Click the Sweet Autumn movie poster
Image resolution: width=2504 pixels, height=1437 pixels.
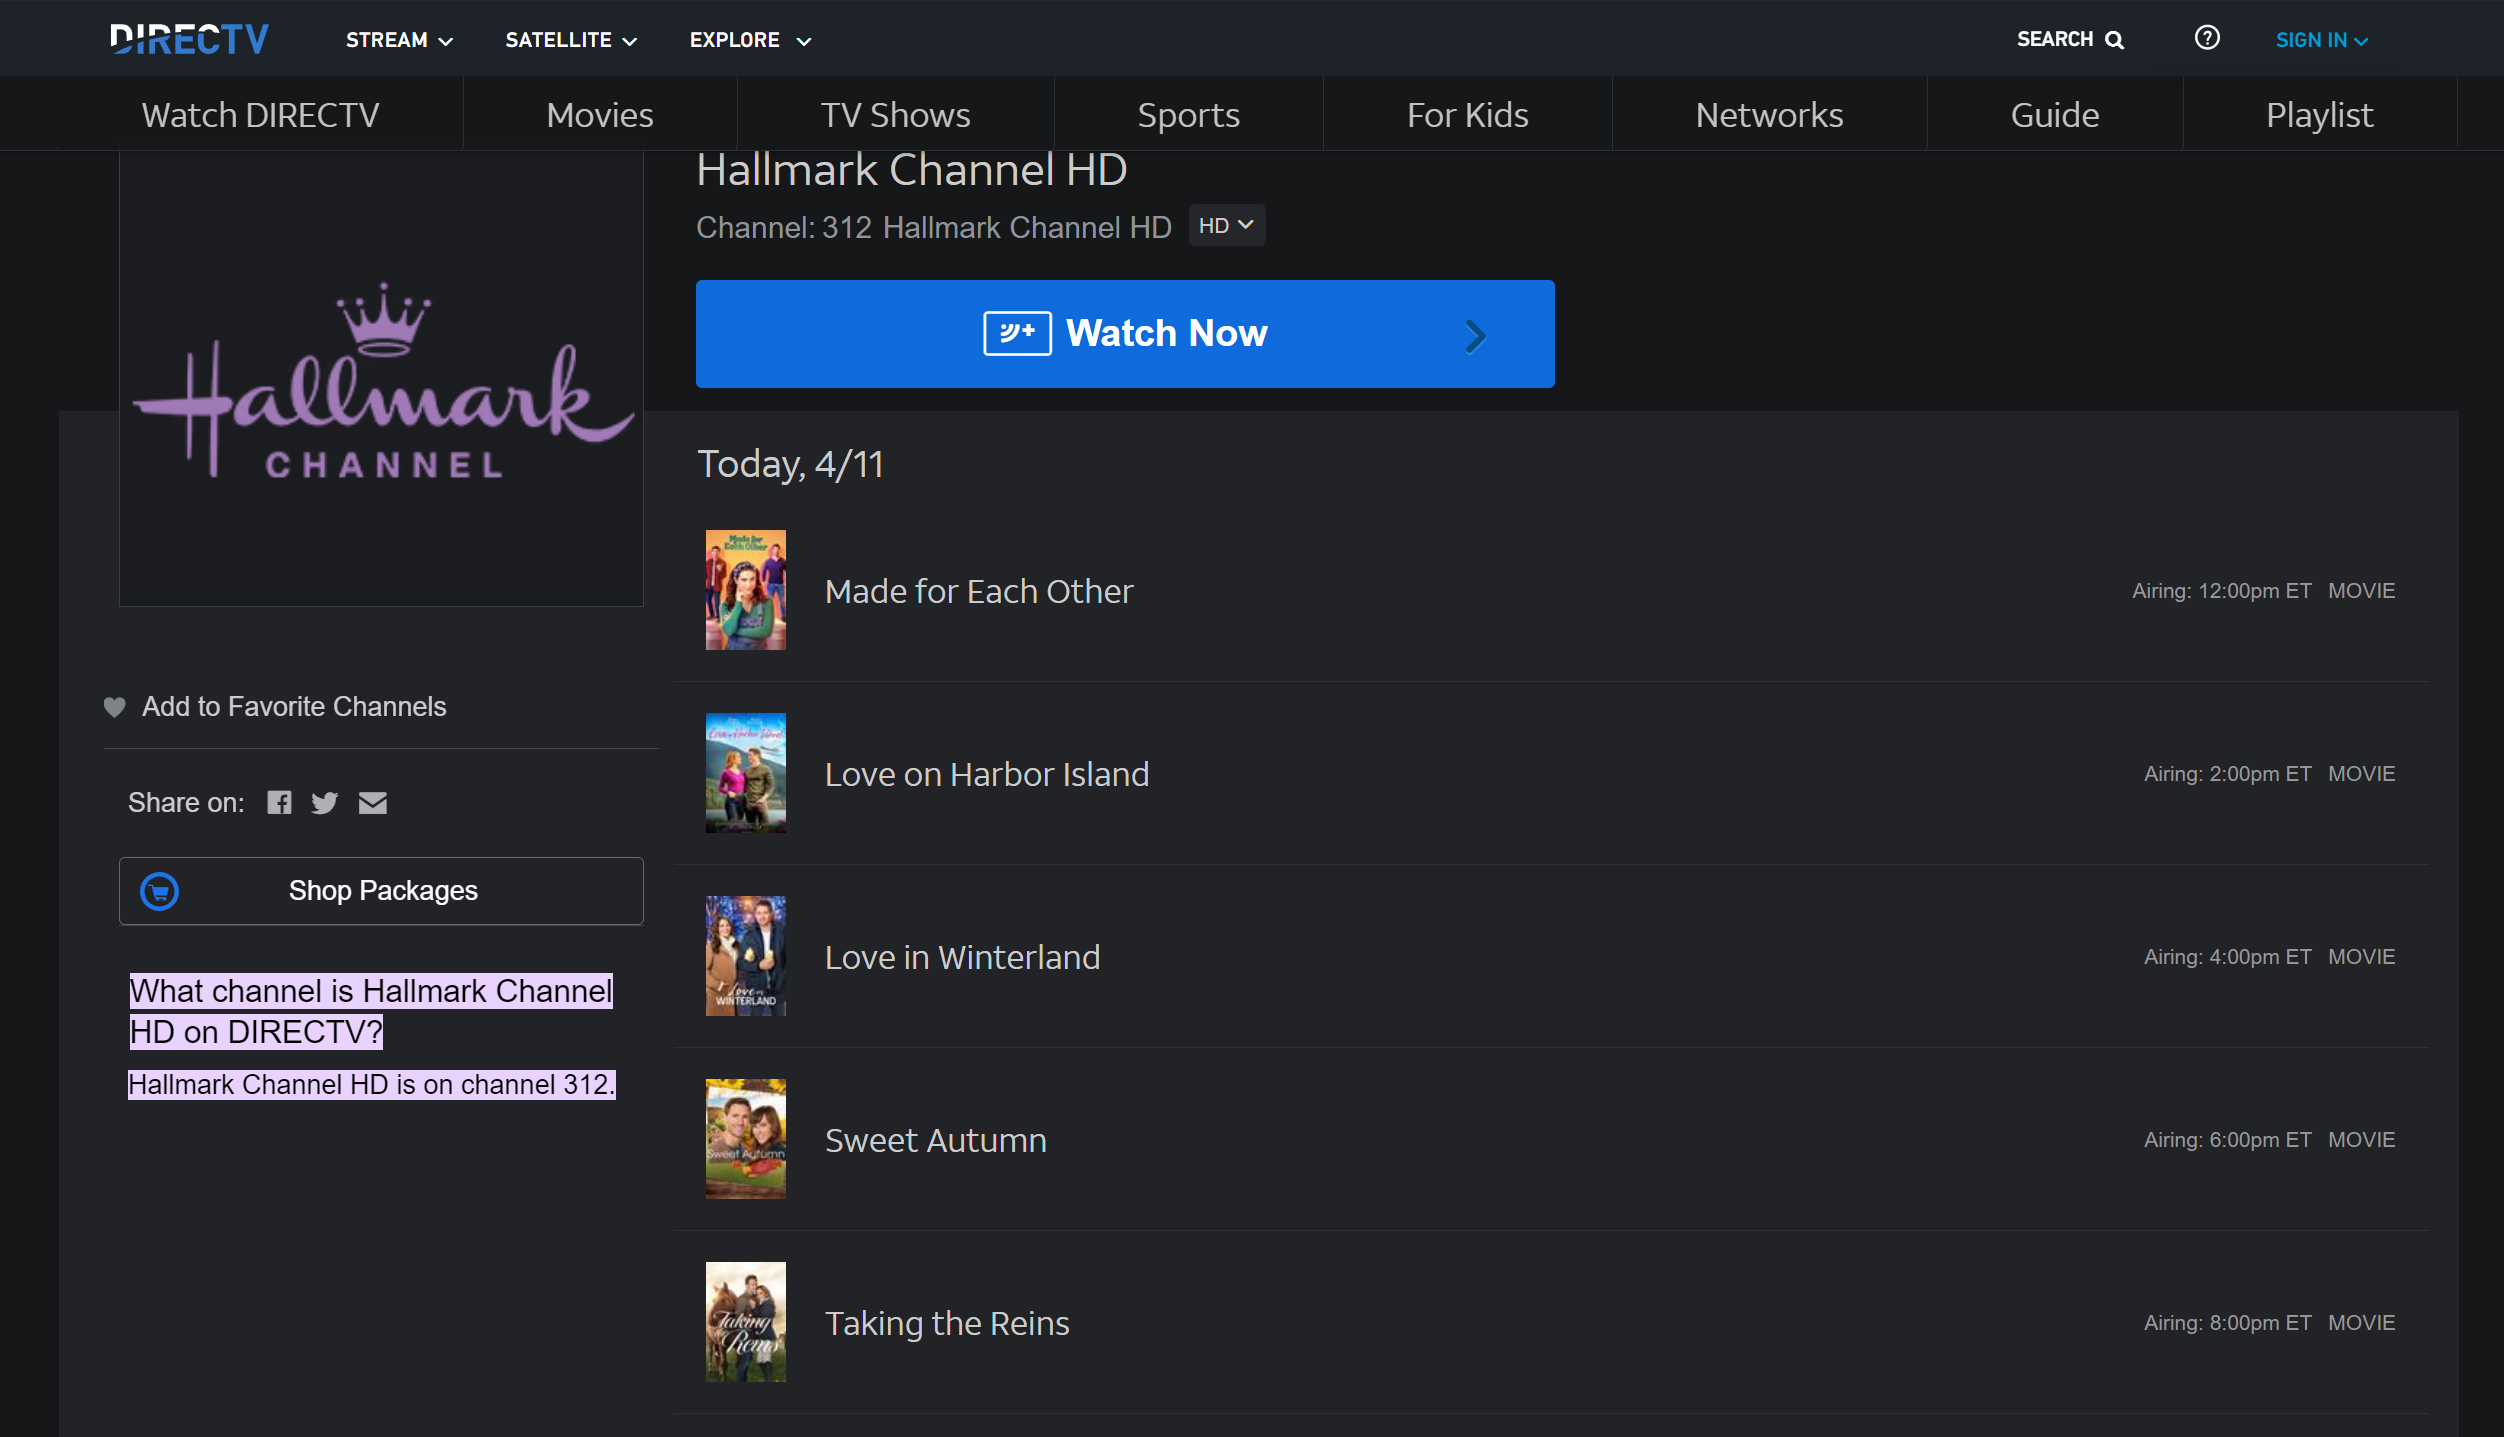click(746, 1139)
